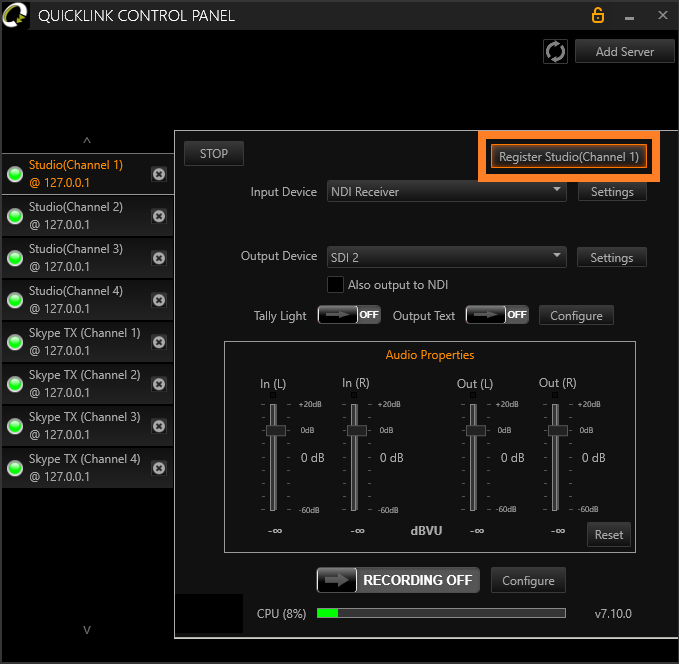Remove Studio(Channel 2) with its X icon
Screen dimensions: 679x664
[x=159, y=216]
